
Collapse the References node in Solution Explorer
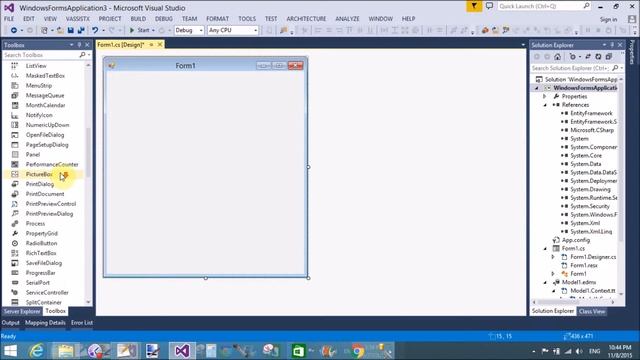tap(545, 105)
